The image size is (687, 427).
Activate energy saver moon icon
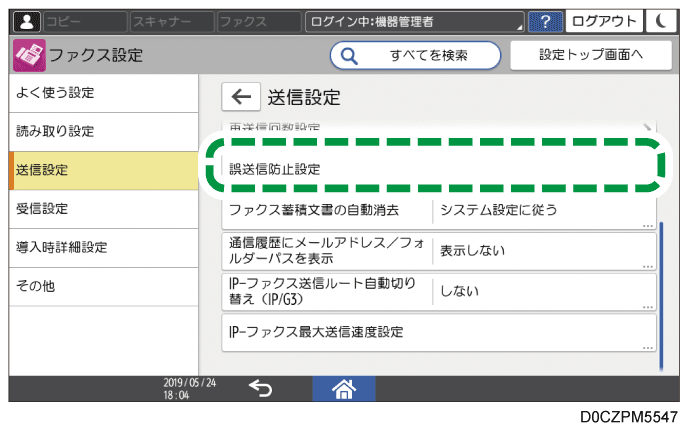pos(661,21)
